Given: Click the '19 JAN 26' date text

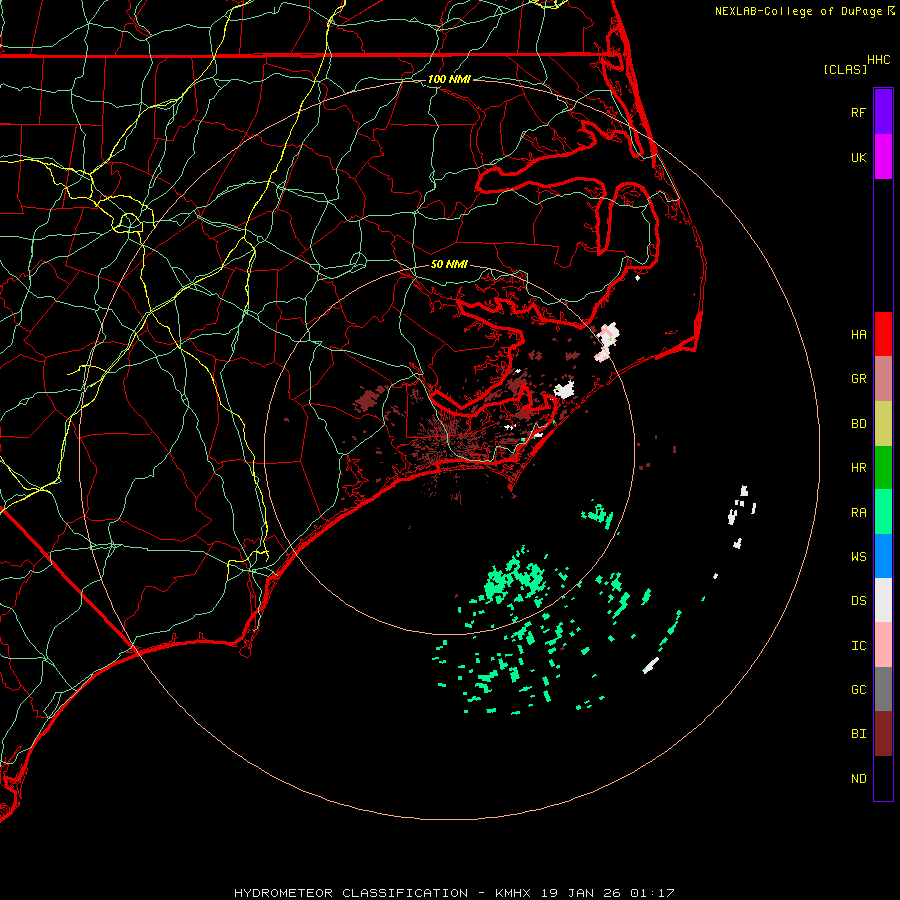Looking at the screenshot, I should click(x=581, y=893).
